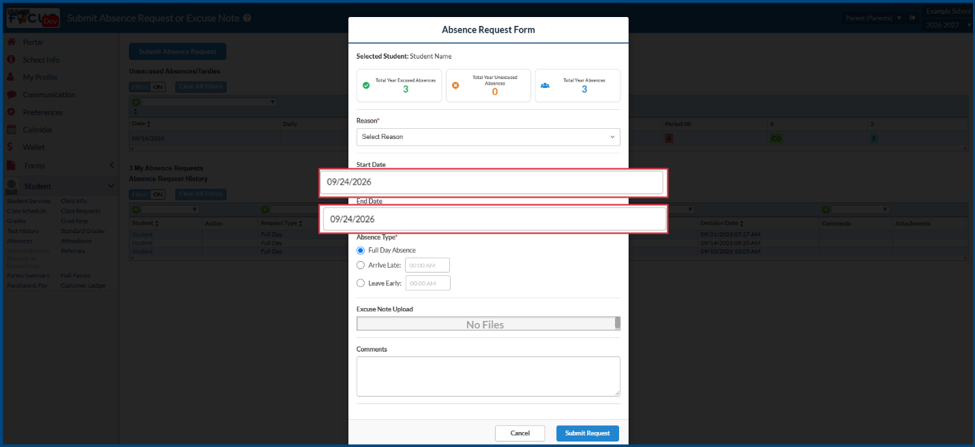Open the Parent (Parents) profile dropdown

[873, 18]
